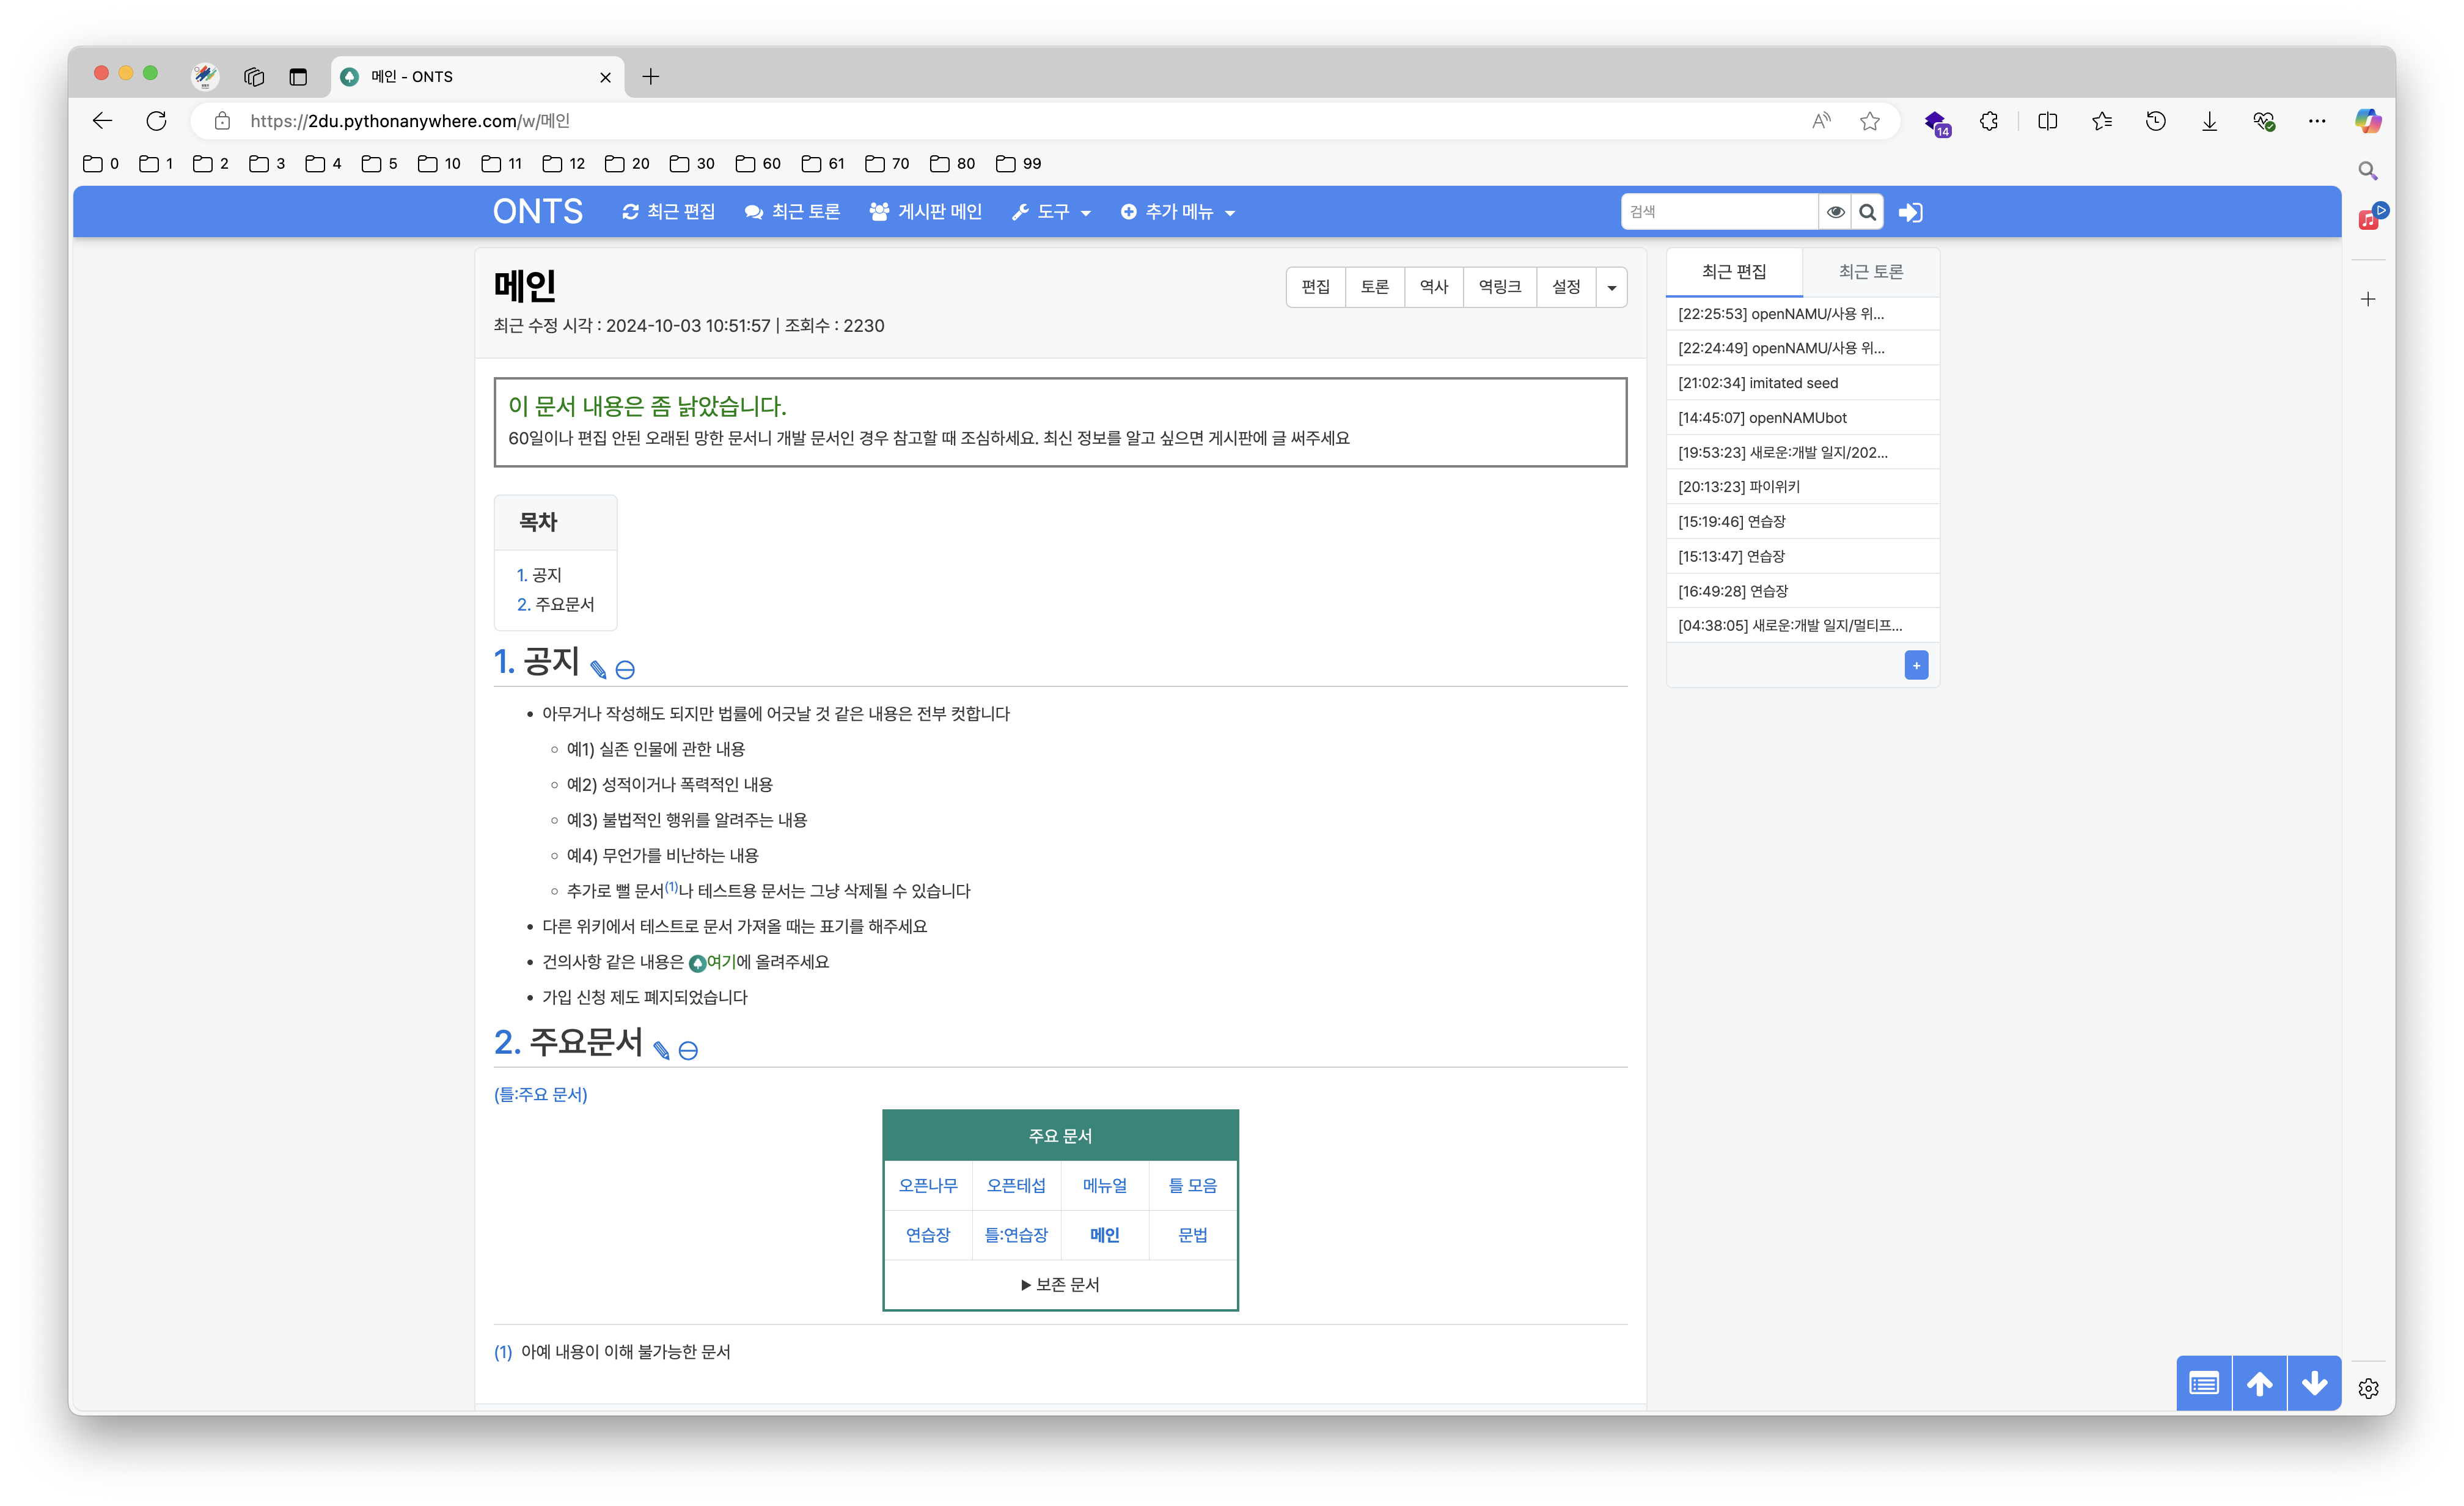Open browser extensions puzzle icon
Image resolution: width=2464 pixels, height=1506 pixels.
1989,121
